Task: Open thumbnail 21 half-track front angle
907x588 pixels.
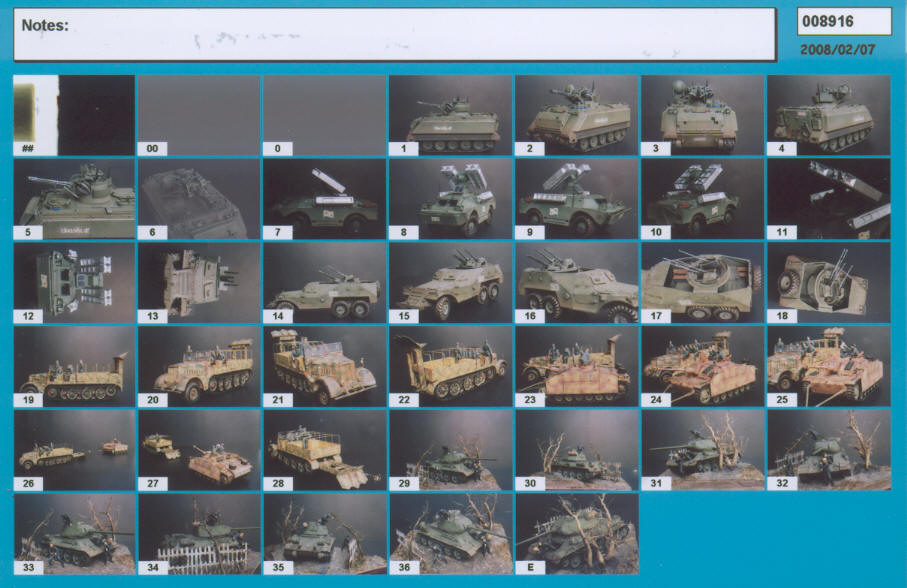Action: (x=325, y=367)
